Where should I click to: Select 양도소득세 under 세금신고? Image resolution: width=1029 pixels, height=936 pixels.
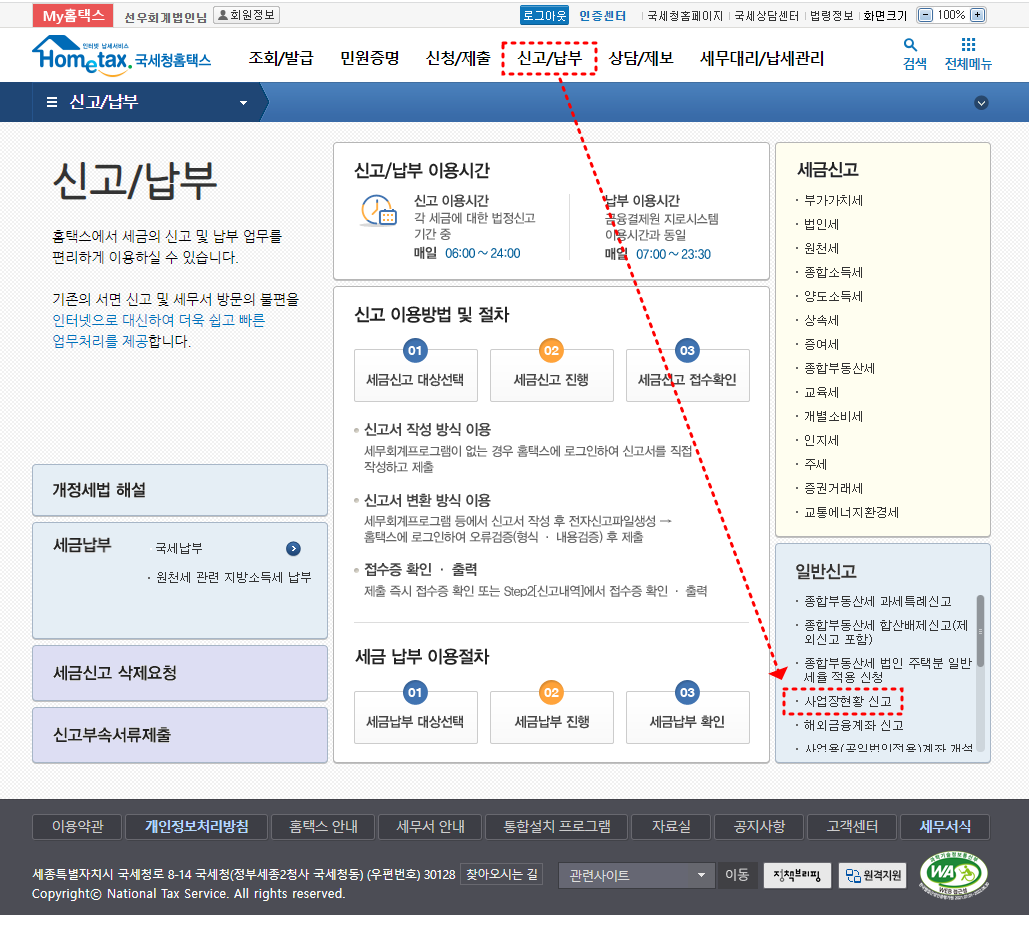[x=833, y=296]
